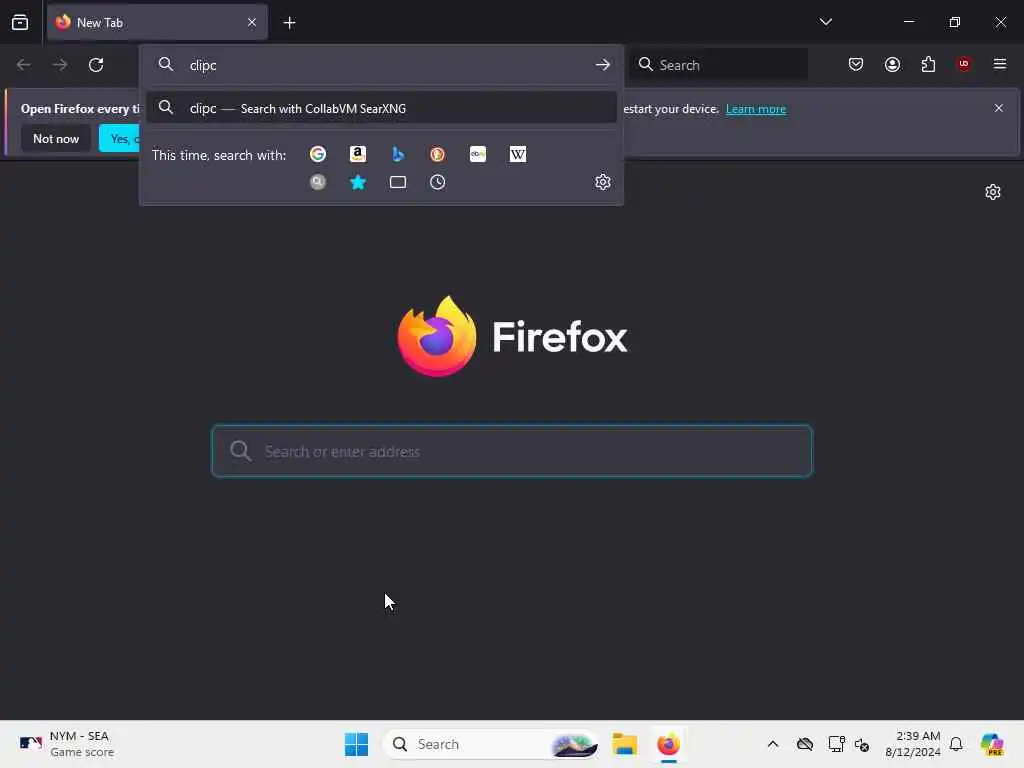Click the muted volume tray icon

click(862, 744)
